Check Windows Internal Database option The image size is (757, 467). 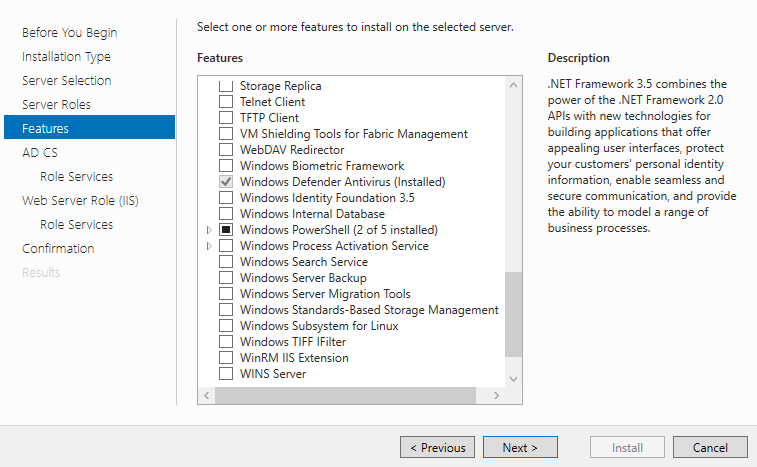tap(225, 213)
